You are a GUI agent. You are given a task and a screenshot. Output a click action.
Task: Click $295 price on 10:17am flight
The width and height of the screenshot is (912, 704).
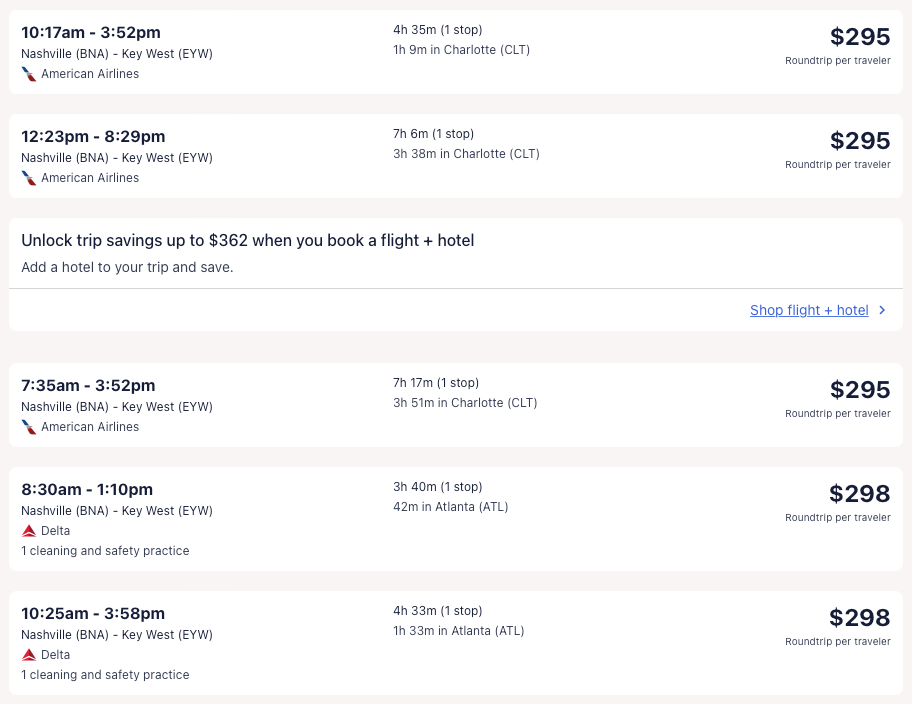click(859, 37)
